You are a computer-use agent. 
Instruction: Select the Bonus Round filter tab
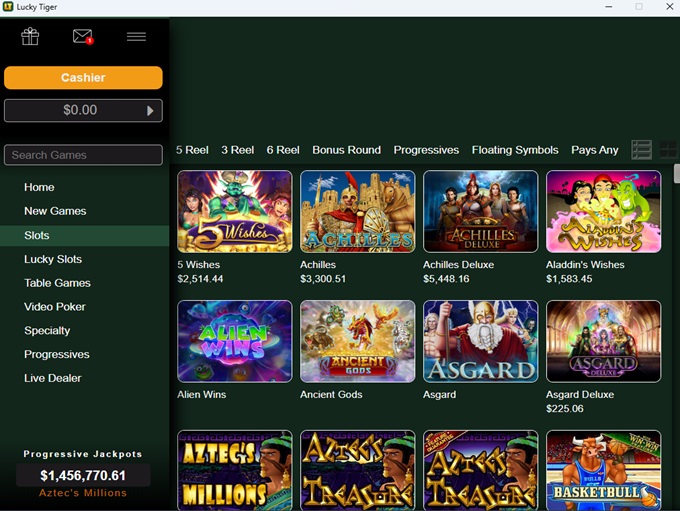347,150
